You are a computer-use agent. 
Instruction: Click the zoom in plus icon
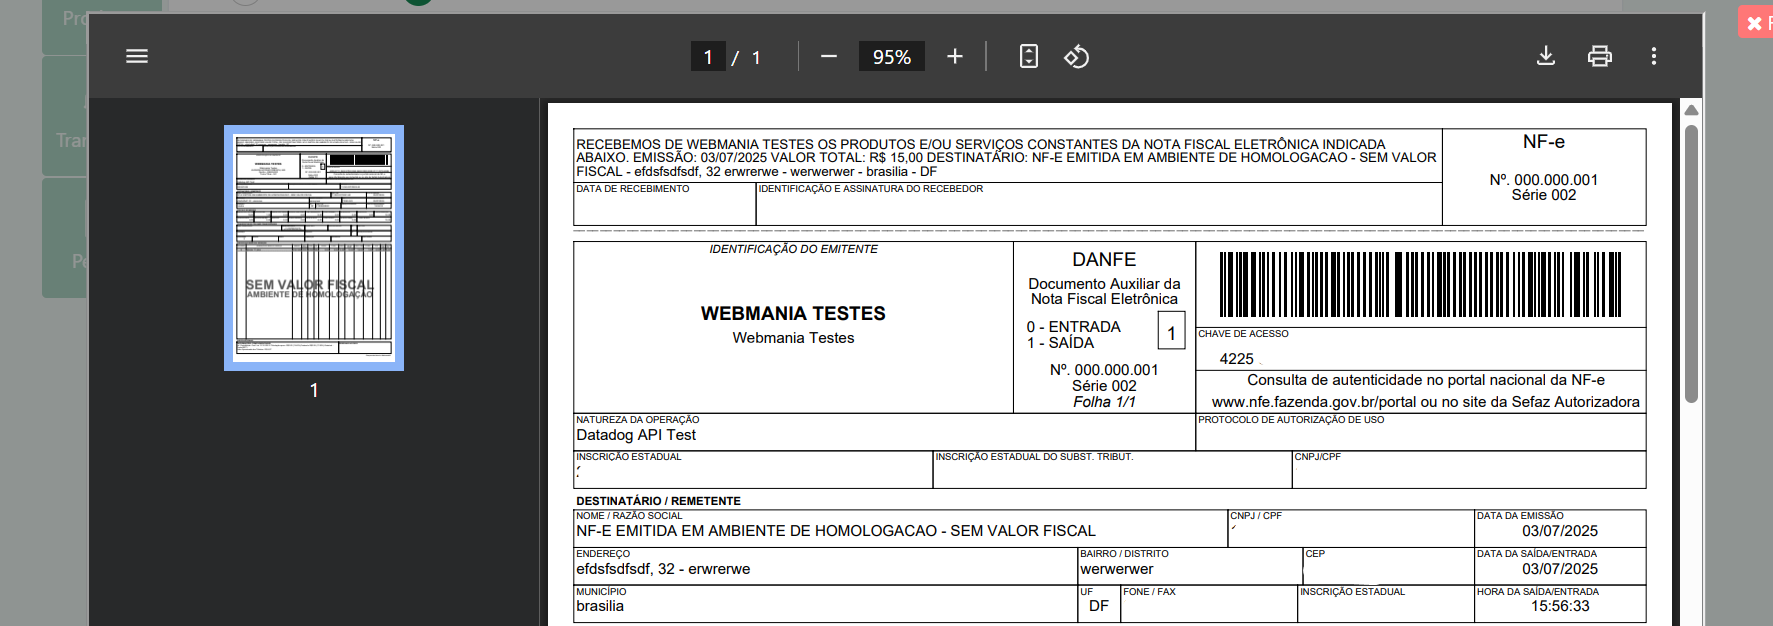point(955,56)
